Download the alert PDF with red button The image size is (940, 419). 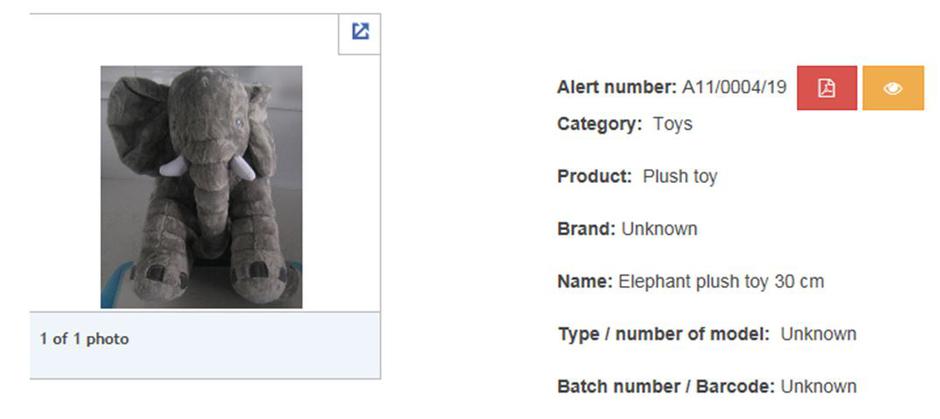(826, 88)
